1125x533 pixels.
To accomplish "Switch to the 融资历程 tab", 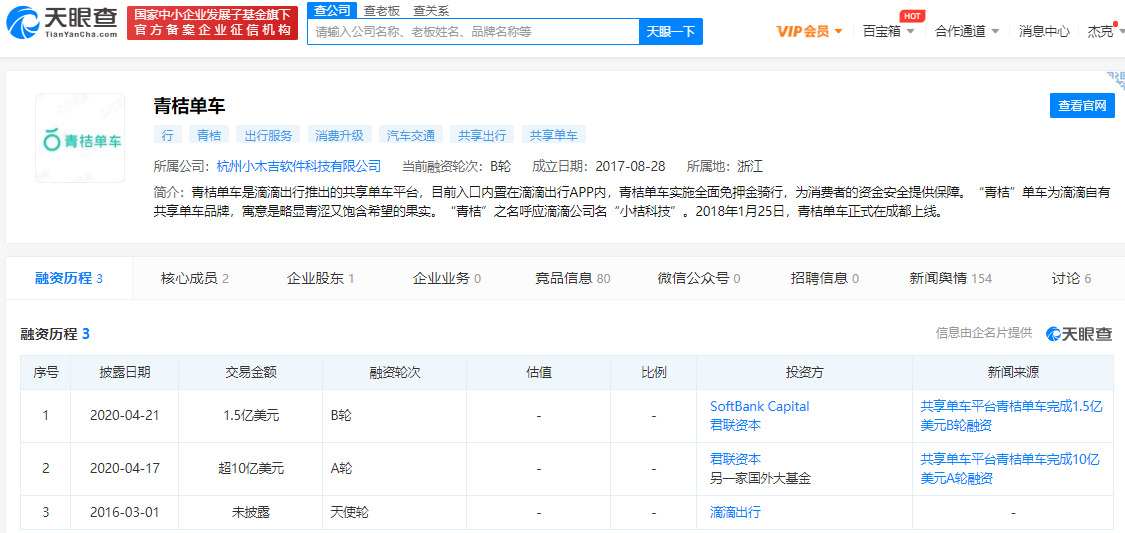I will pos(69,278).
